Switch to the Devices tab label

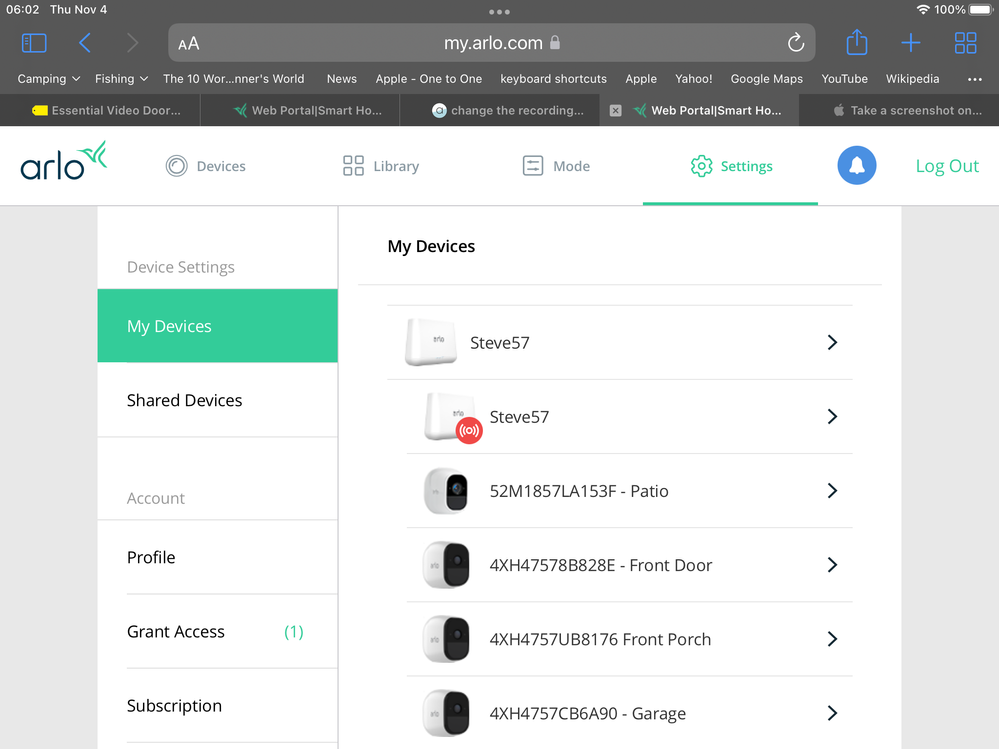point(220,166)
